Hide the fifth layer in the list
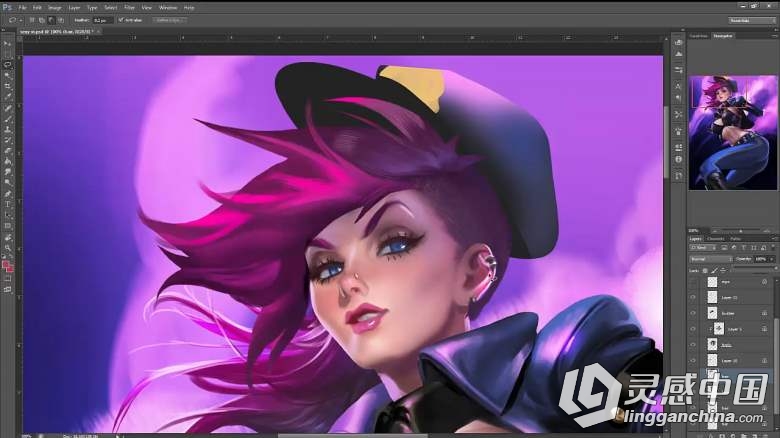 click(693, 344)
